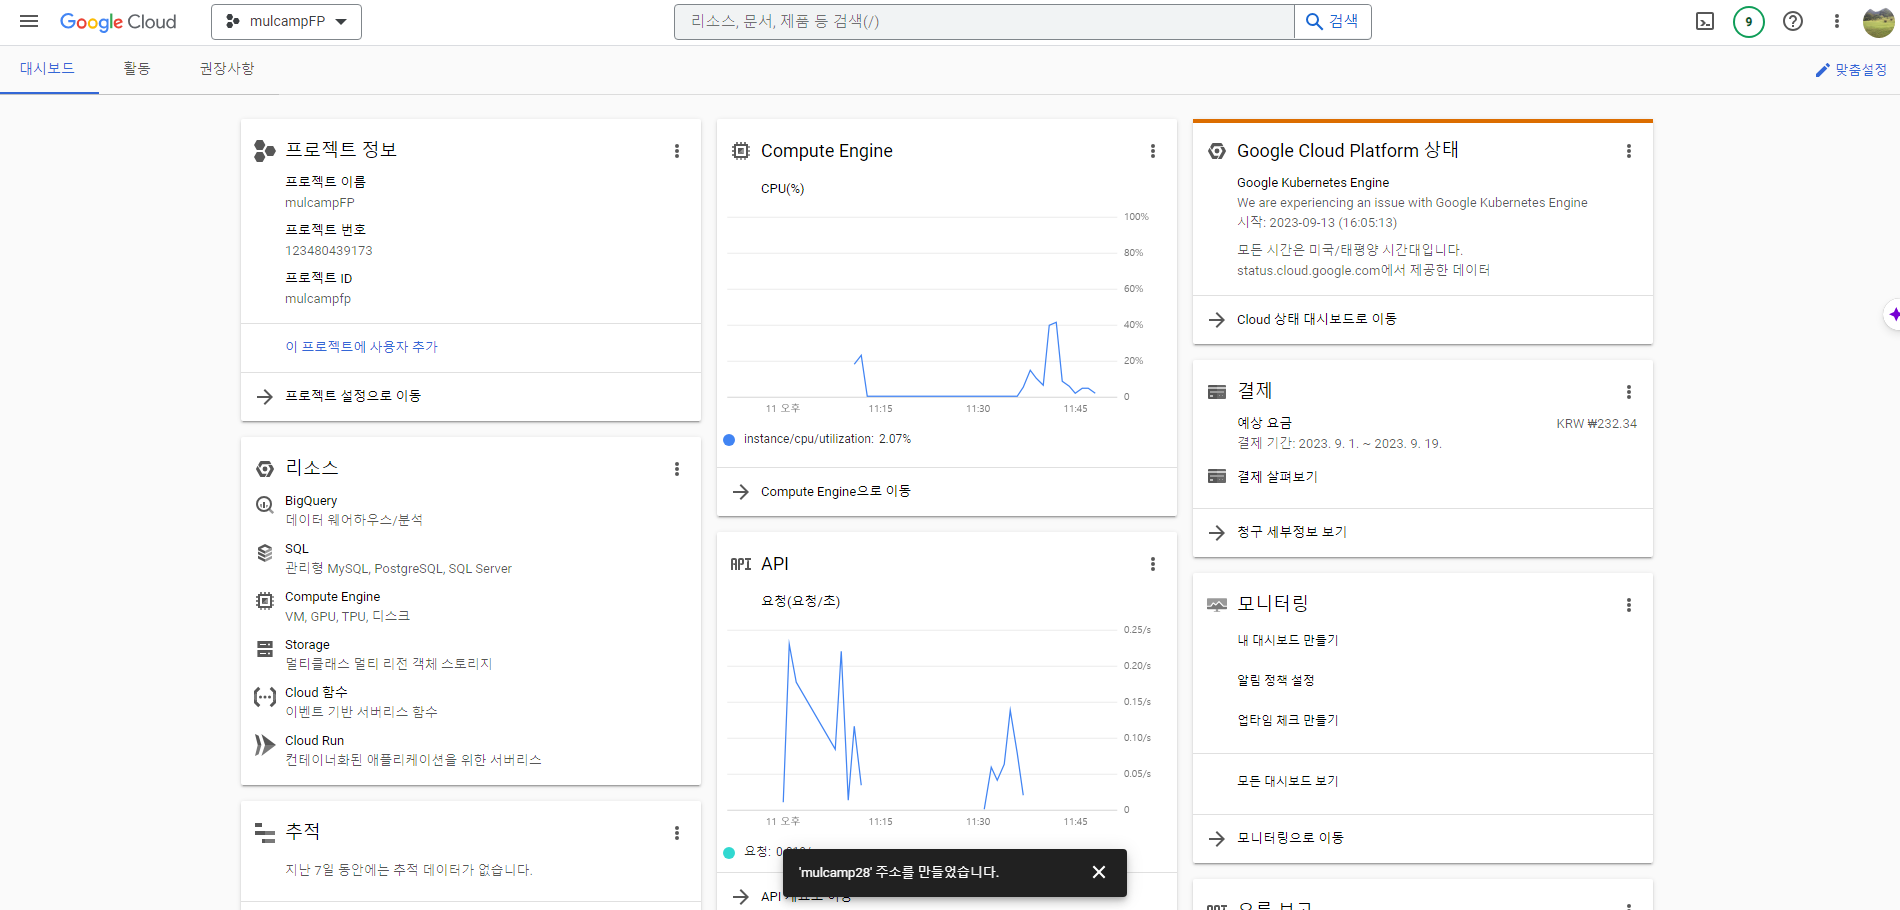1900x910 pixels.
Task: Click the user account avatar
Action: click(1879, 21)
